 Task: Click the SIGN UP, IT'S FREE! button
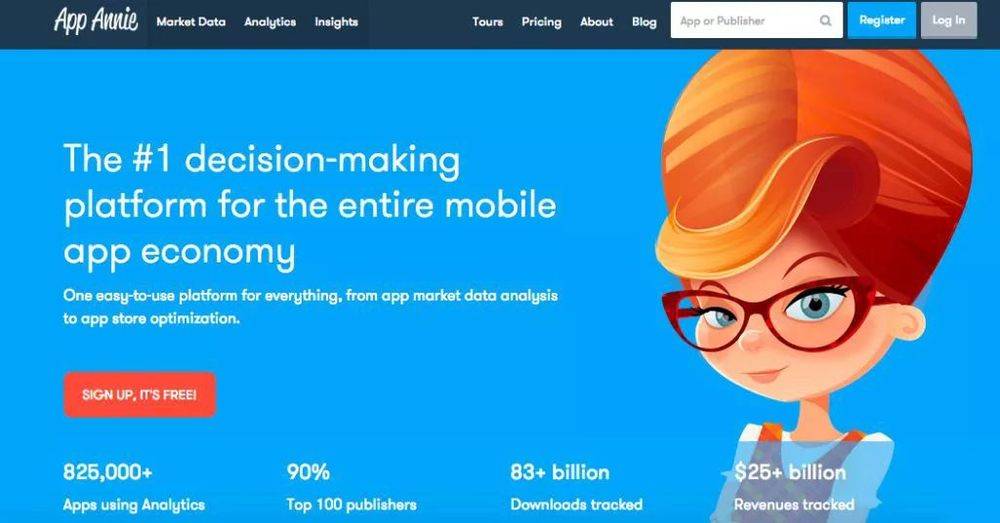tap(140, 395)
